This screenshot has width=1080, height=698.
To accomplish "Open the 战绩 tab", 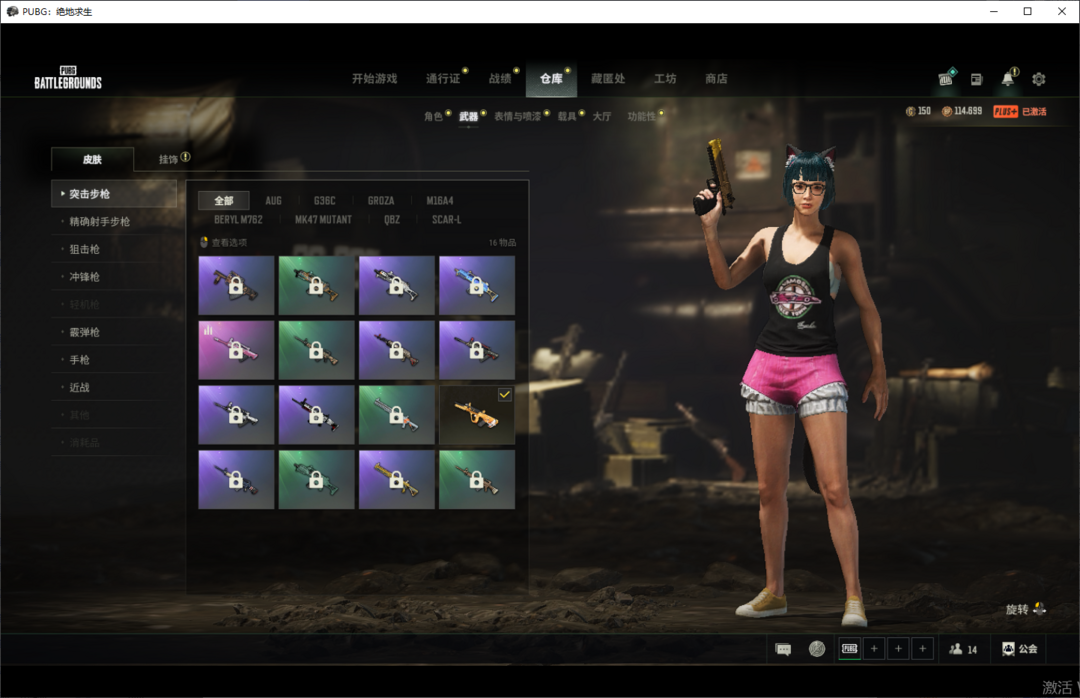I will pyautogui.click(x=500, y=79).
